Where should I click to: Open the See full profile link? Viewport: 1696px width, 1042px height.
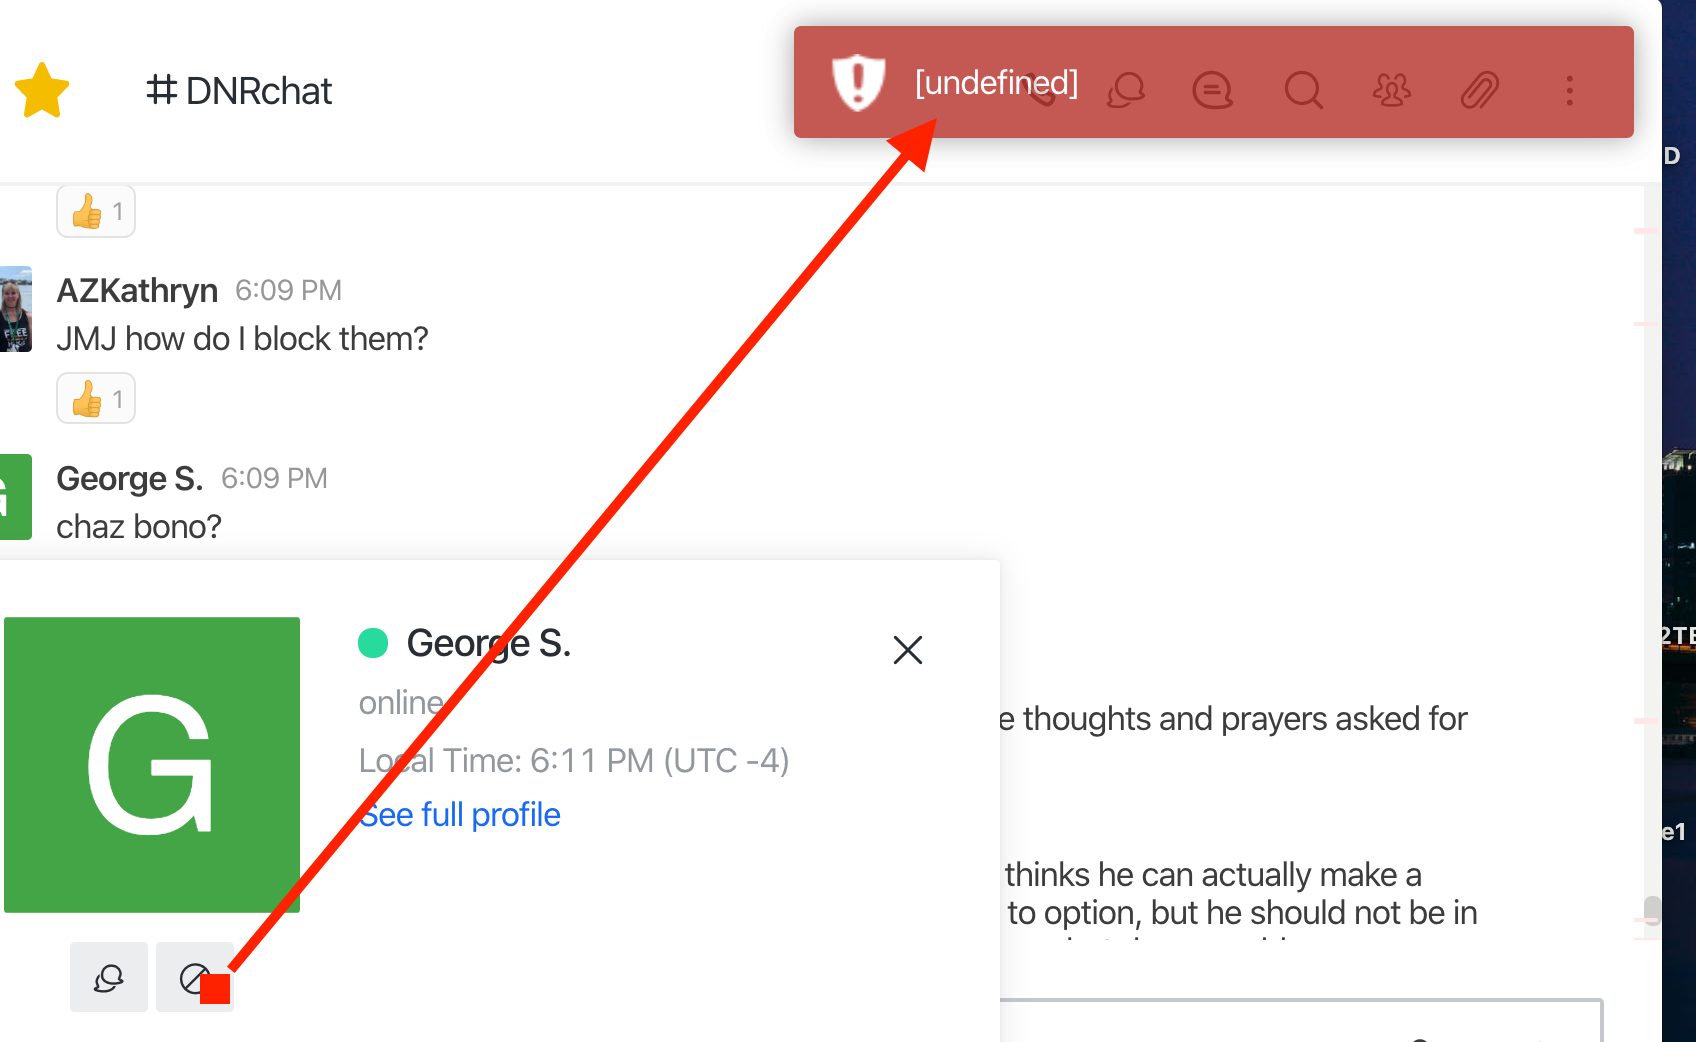click(x=460, y=815)
